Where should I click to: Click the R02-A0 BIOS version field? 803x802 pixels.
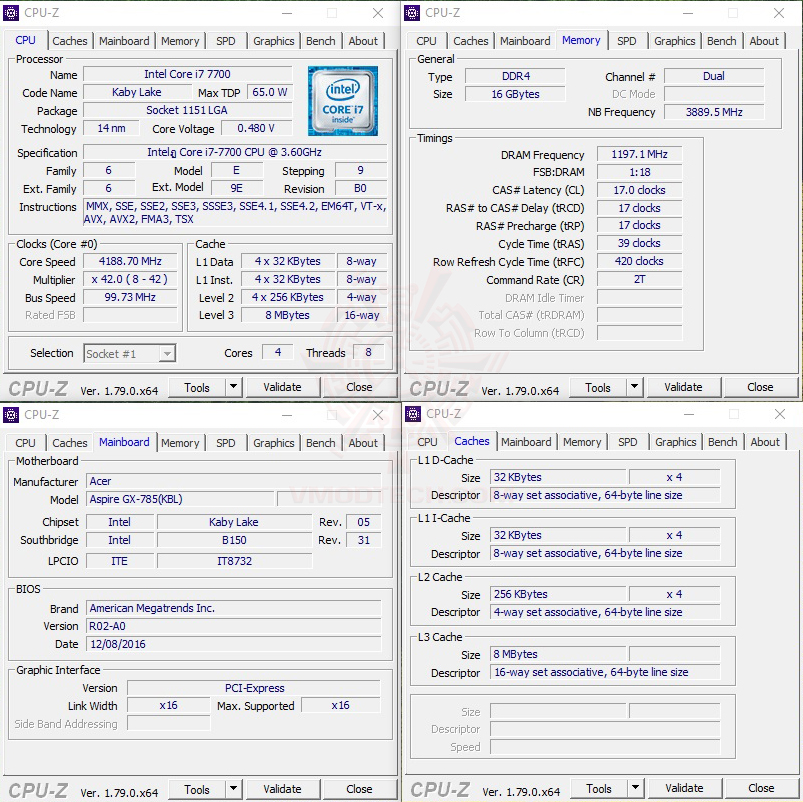[x=234, y=626]
